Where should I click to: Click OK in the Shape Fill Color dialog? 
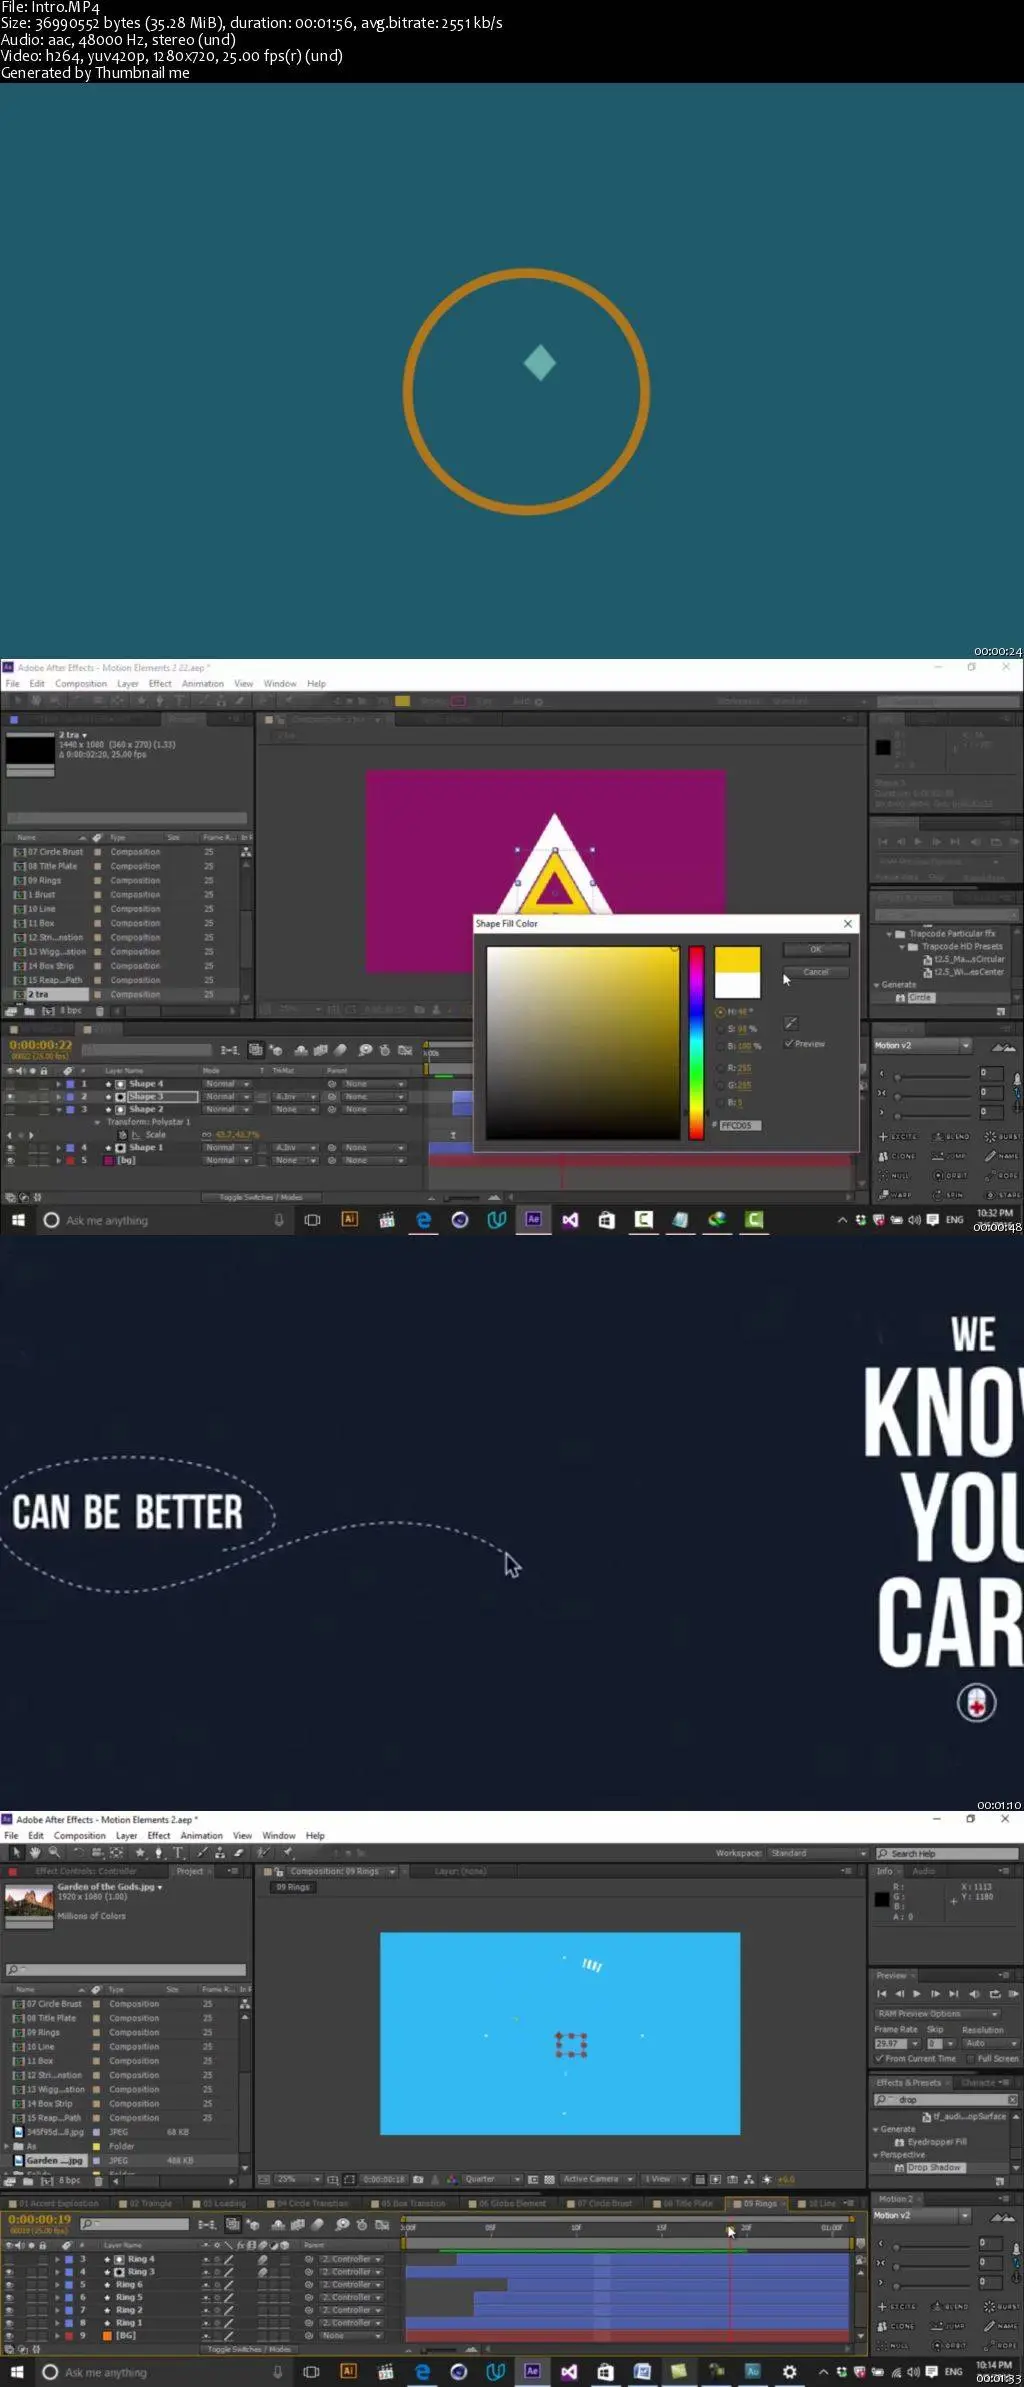tap(816, 949)
